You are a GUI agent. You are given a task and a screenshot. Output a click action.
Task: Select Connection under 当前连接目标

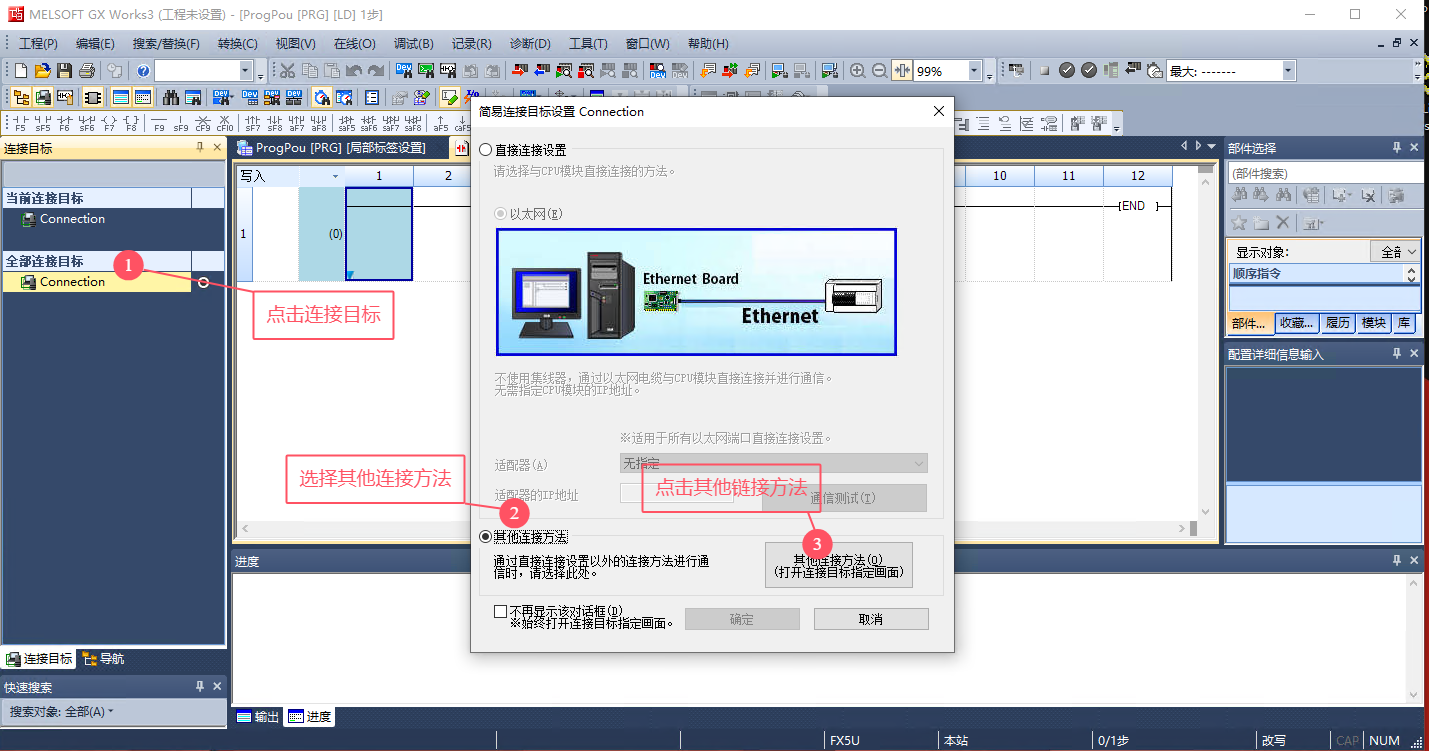[72, 219]
